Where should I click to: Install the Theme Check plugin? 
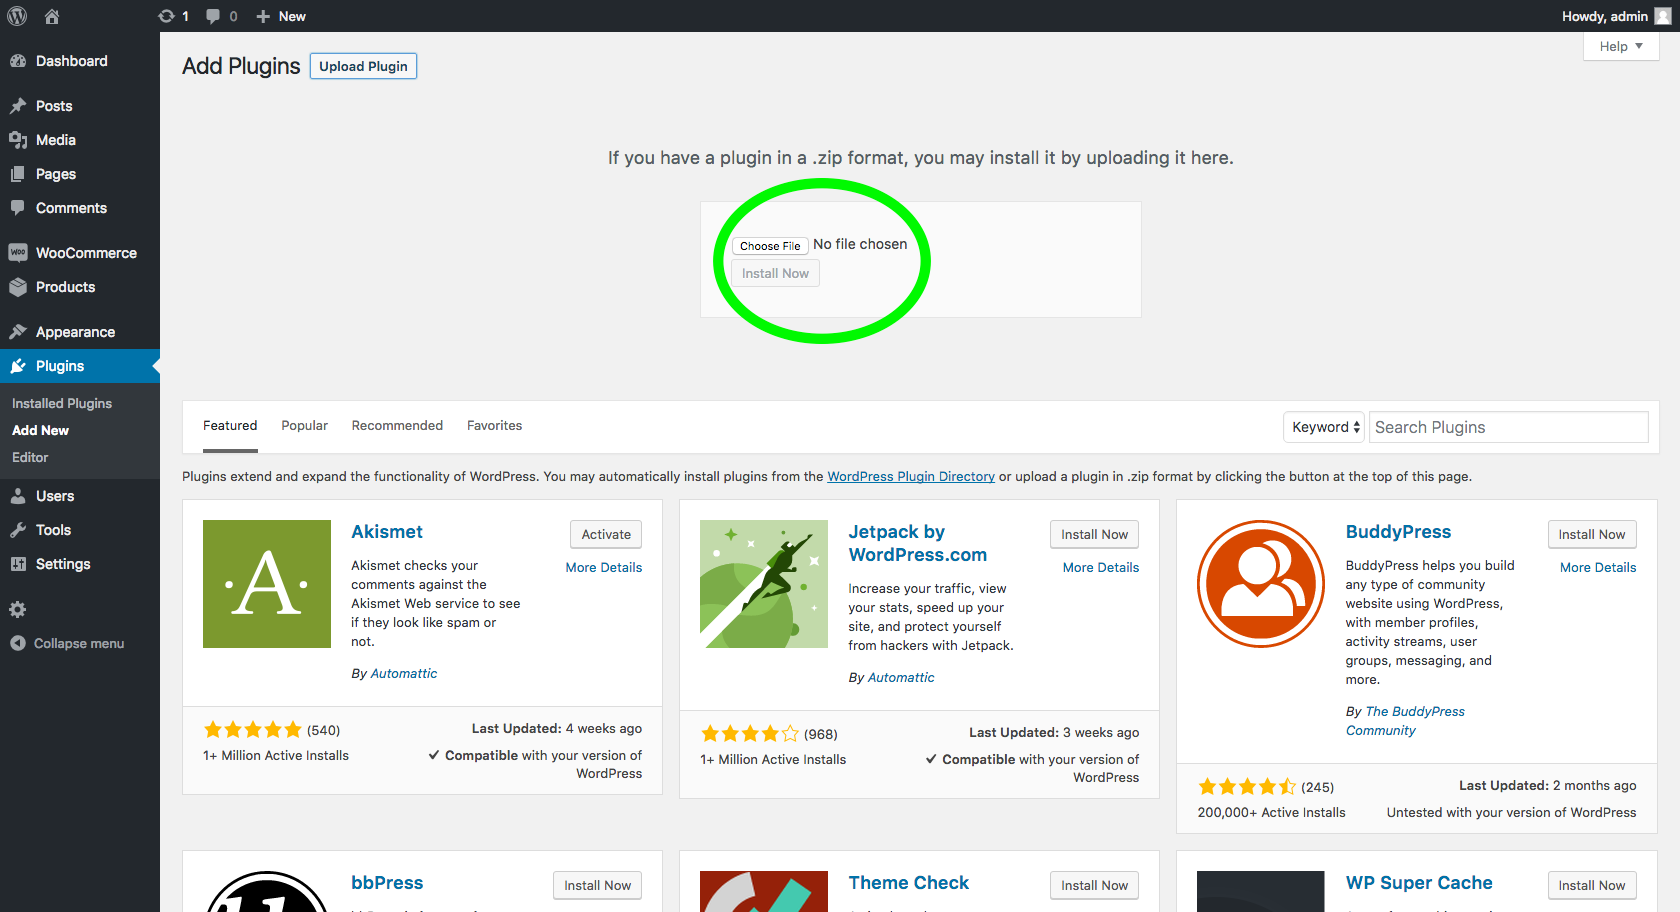coord(1094,885)
